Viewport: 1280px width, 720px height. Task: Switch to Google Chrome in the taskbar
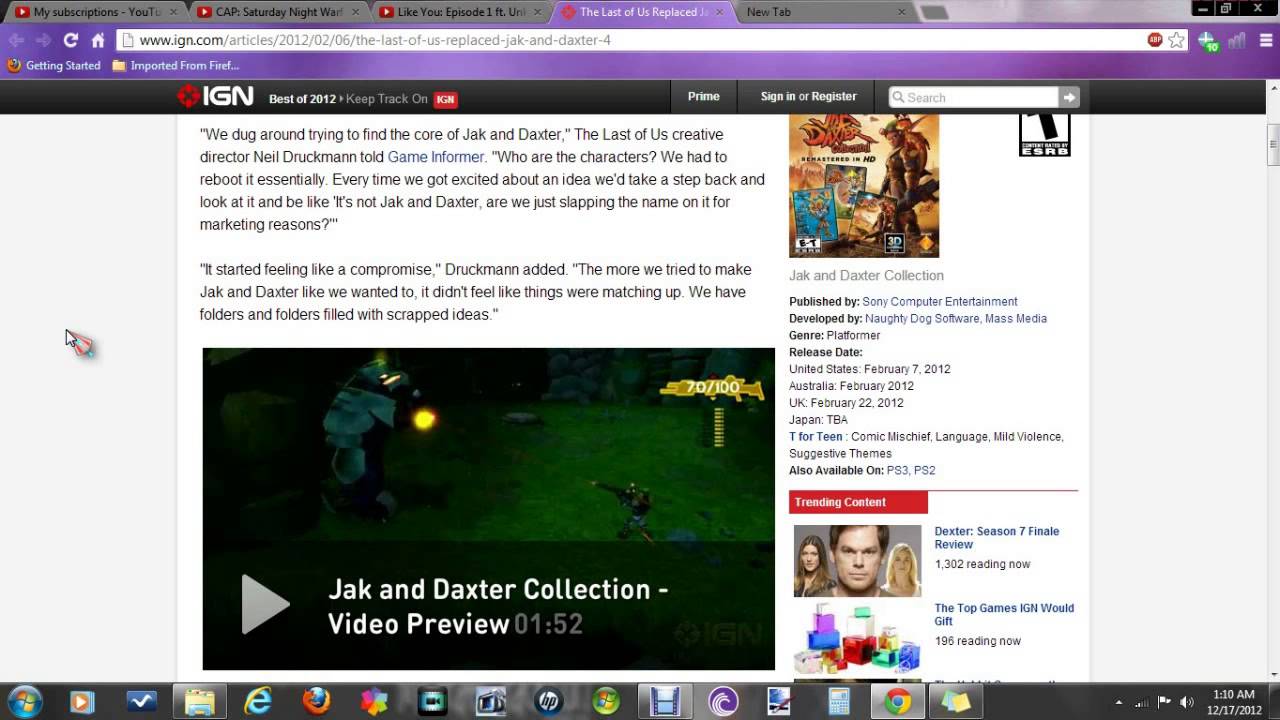[897, 702]
